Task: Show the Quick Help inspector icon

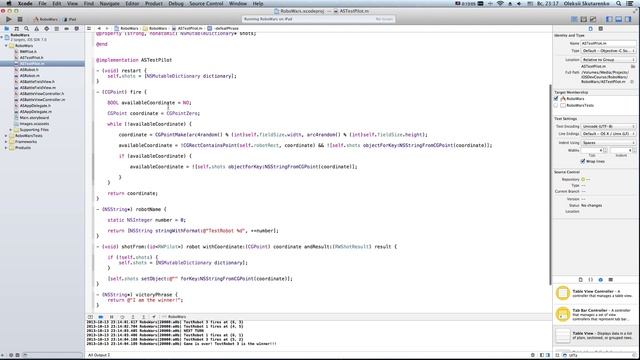Action: click(600, 29)
